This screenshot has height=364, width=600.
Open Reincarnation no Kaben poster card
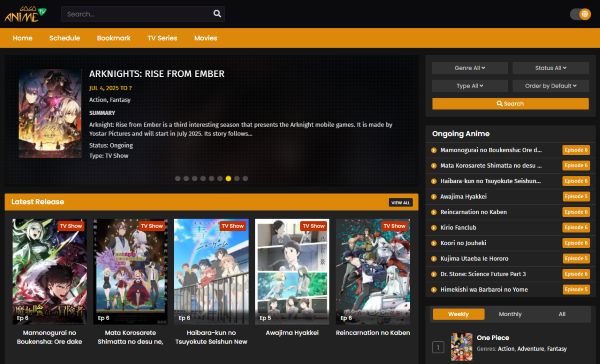click(373, 272)
